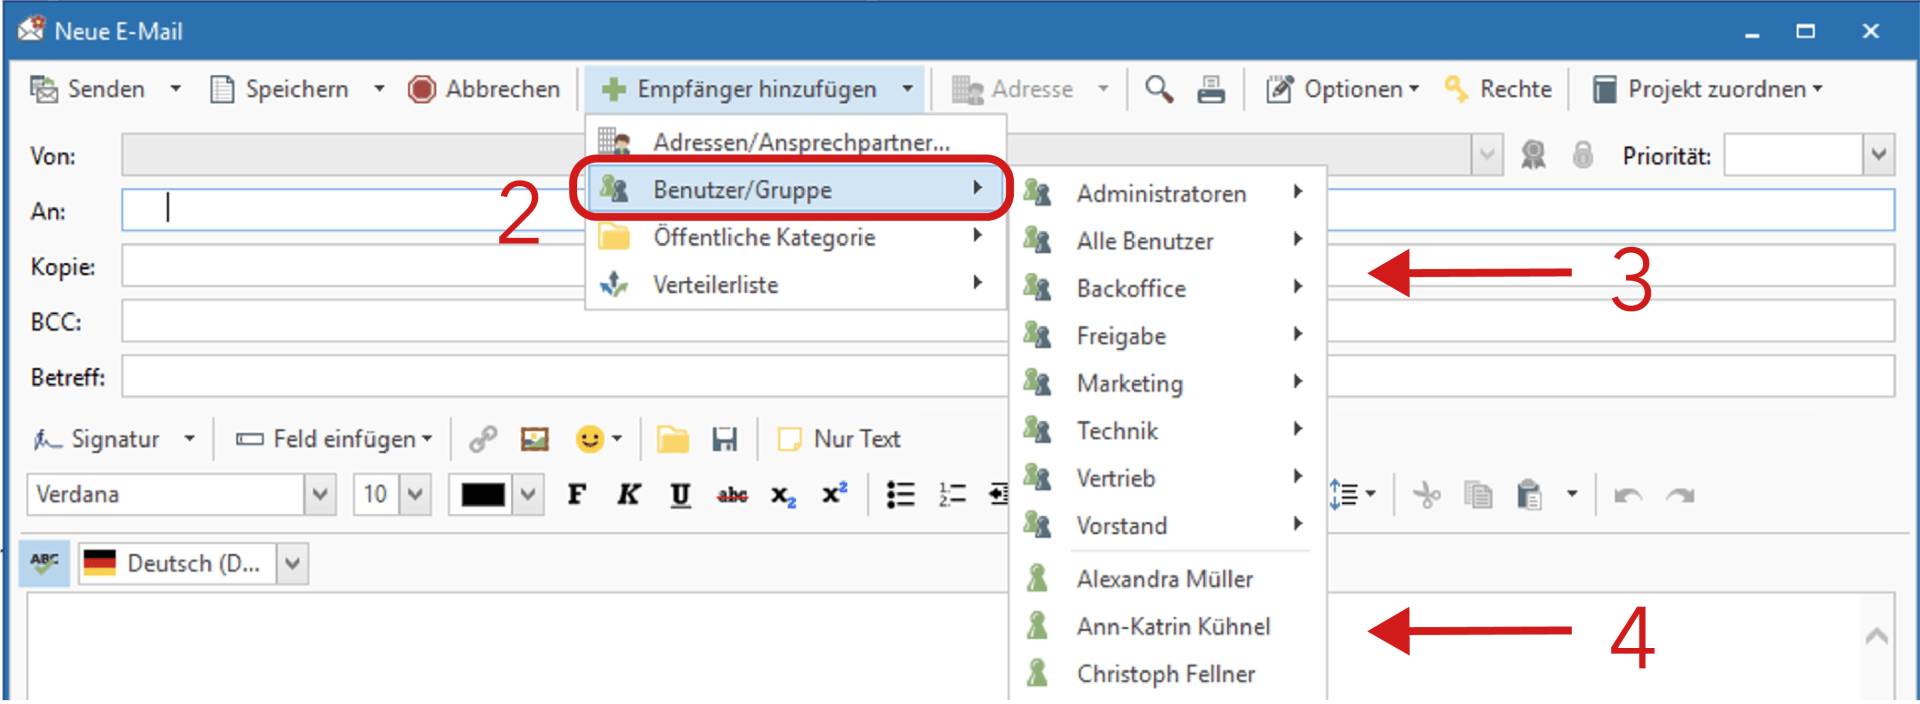1920x704 pixels.
Task: Toggle underline U formatting
Action: (681, 494)
